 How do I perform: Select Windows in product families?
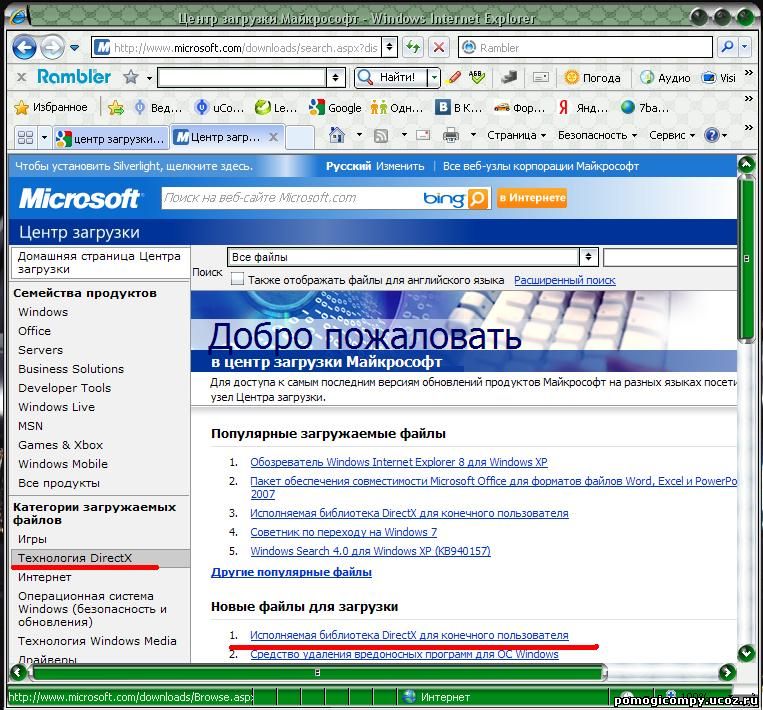(x=43, y=312)
